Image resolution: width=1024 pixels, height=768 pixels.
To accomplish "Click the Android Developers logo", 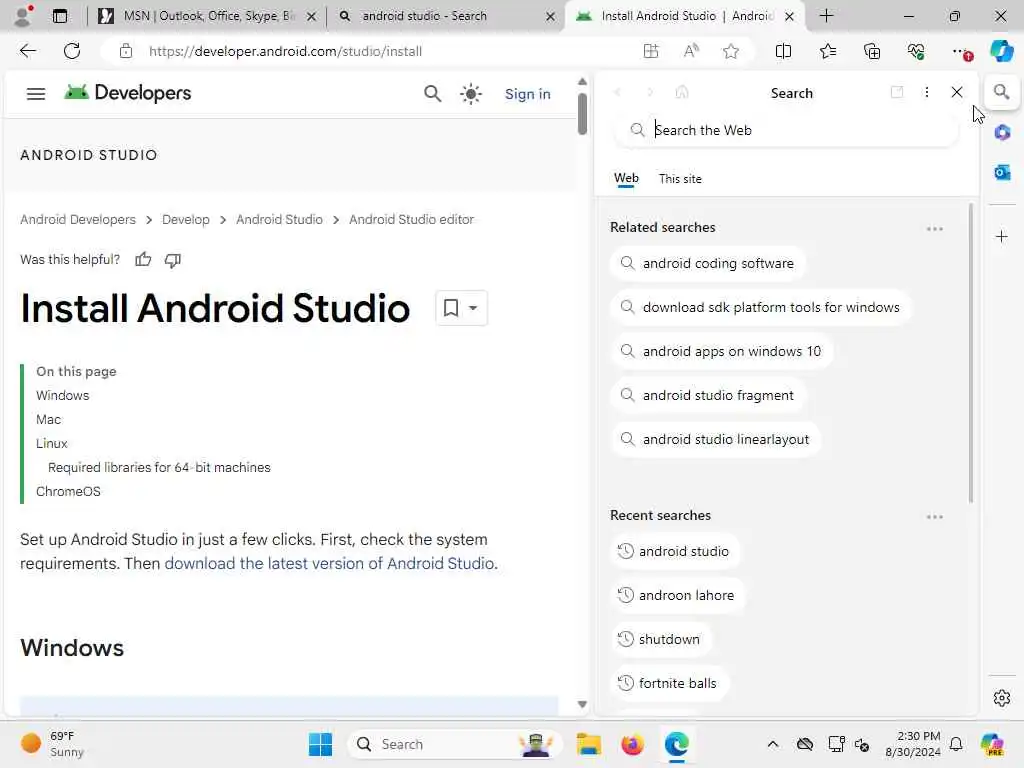I will pyautogui.click(x=128, y=93).
